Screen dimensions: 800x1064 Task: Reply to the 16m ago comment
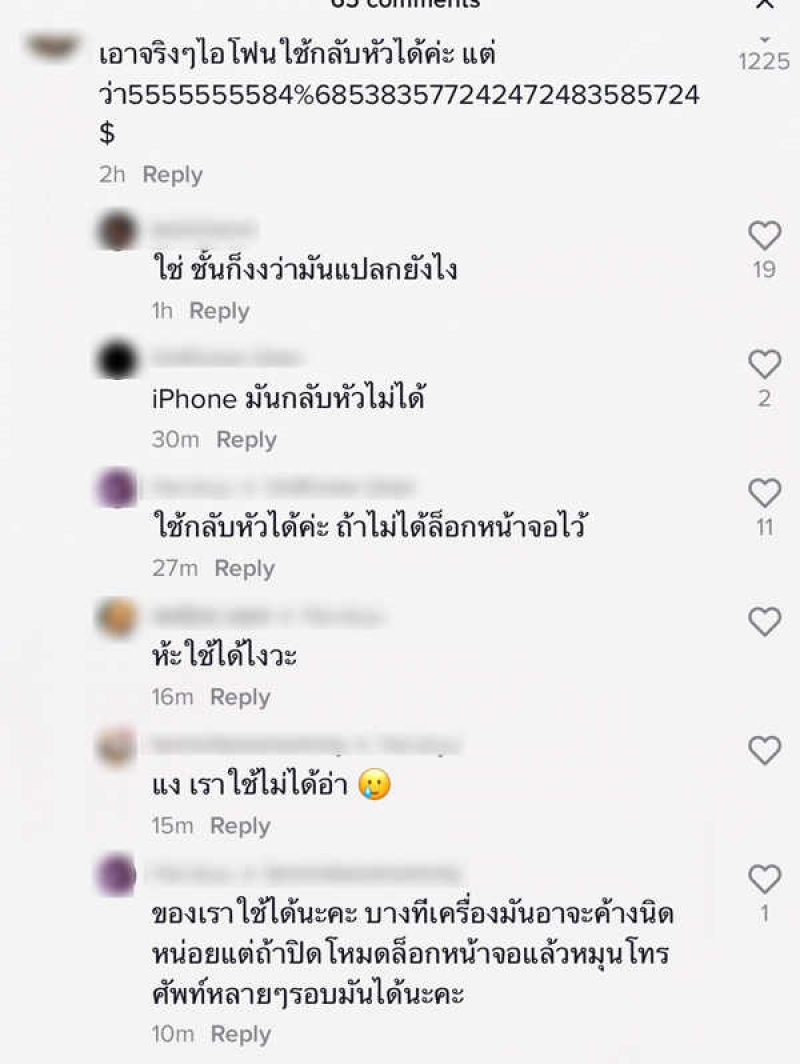(x=240, y=697)
